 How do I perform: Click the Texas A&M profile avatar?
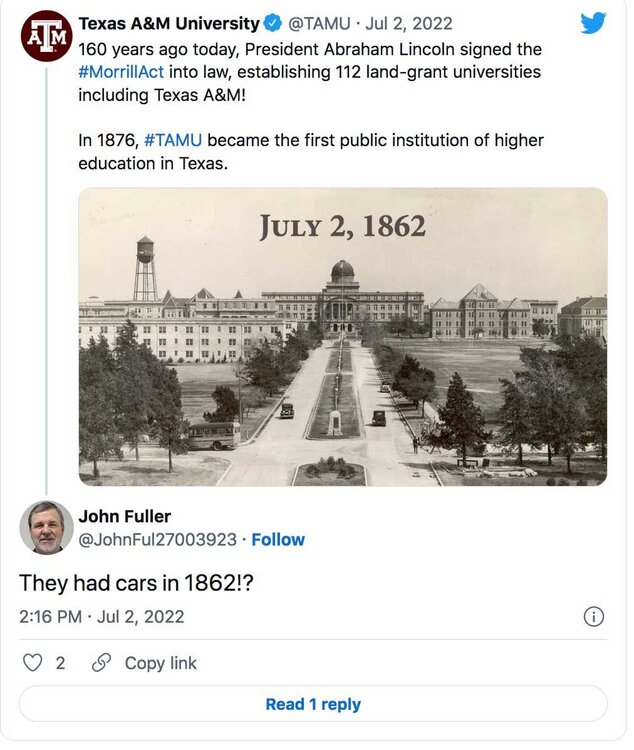pyautogui.click(x=46, y=36)
